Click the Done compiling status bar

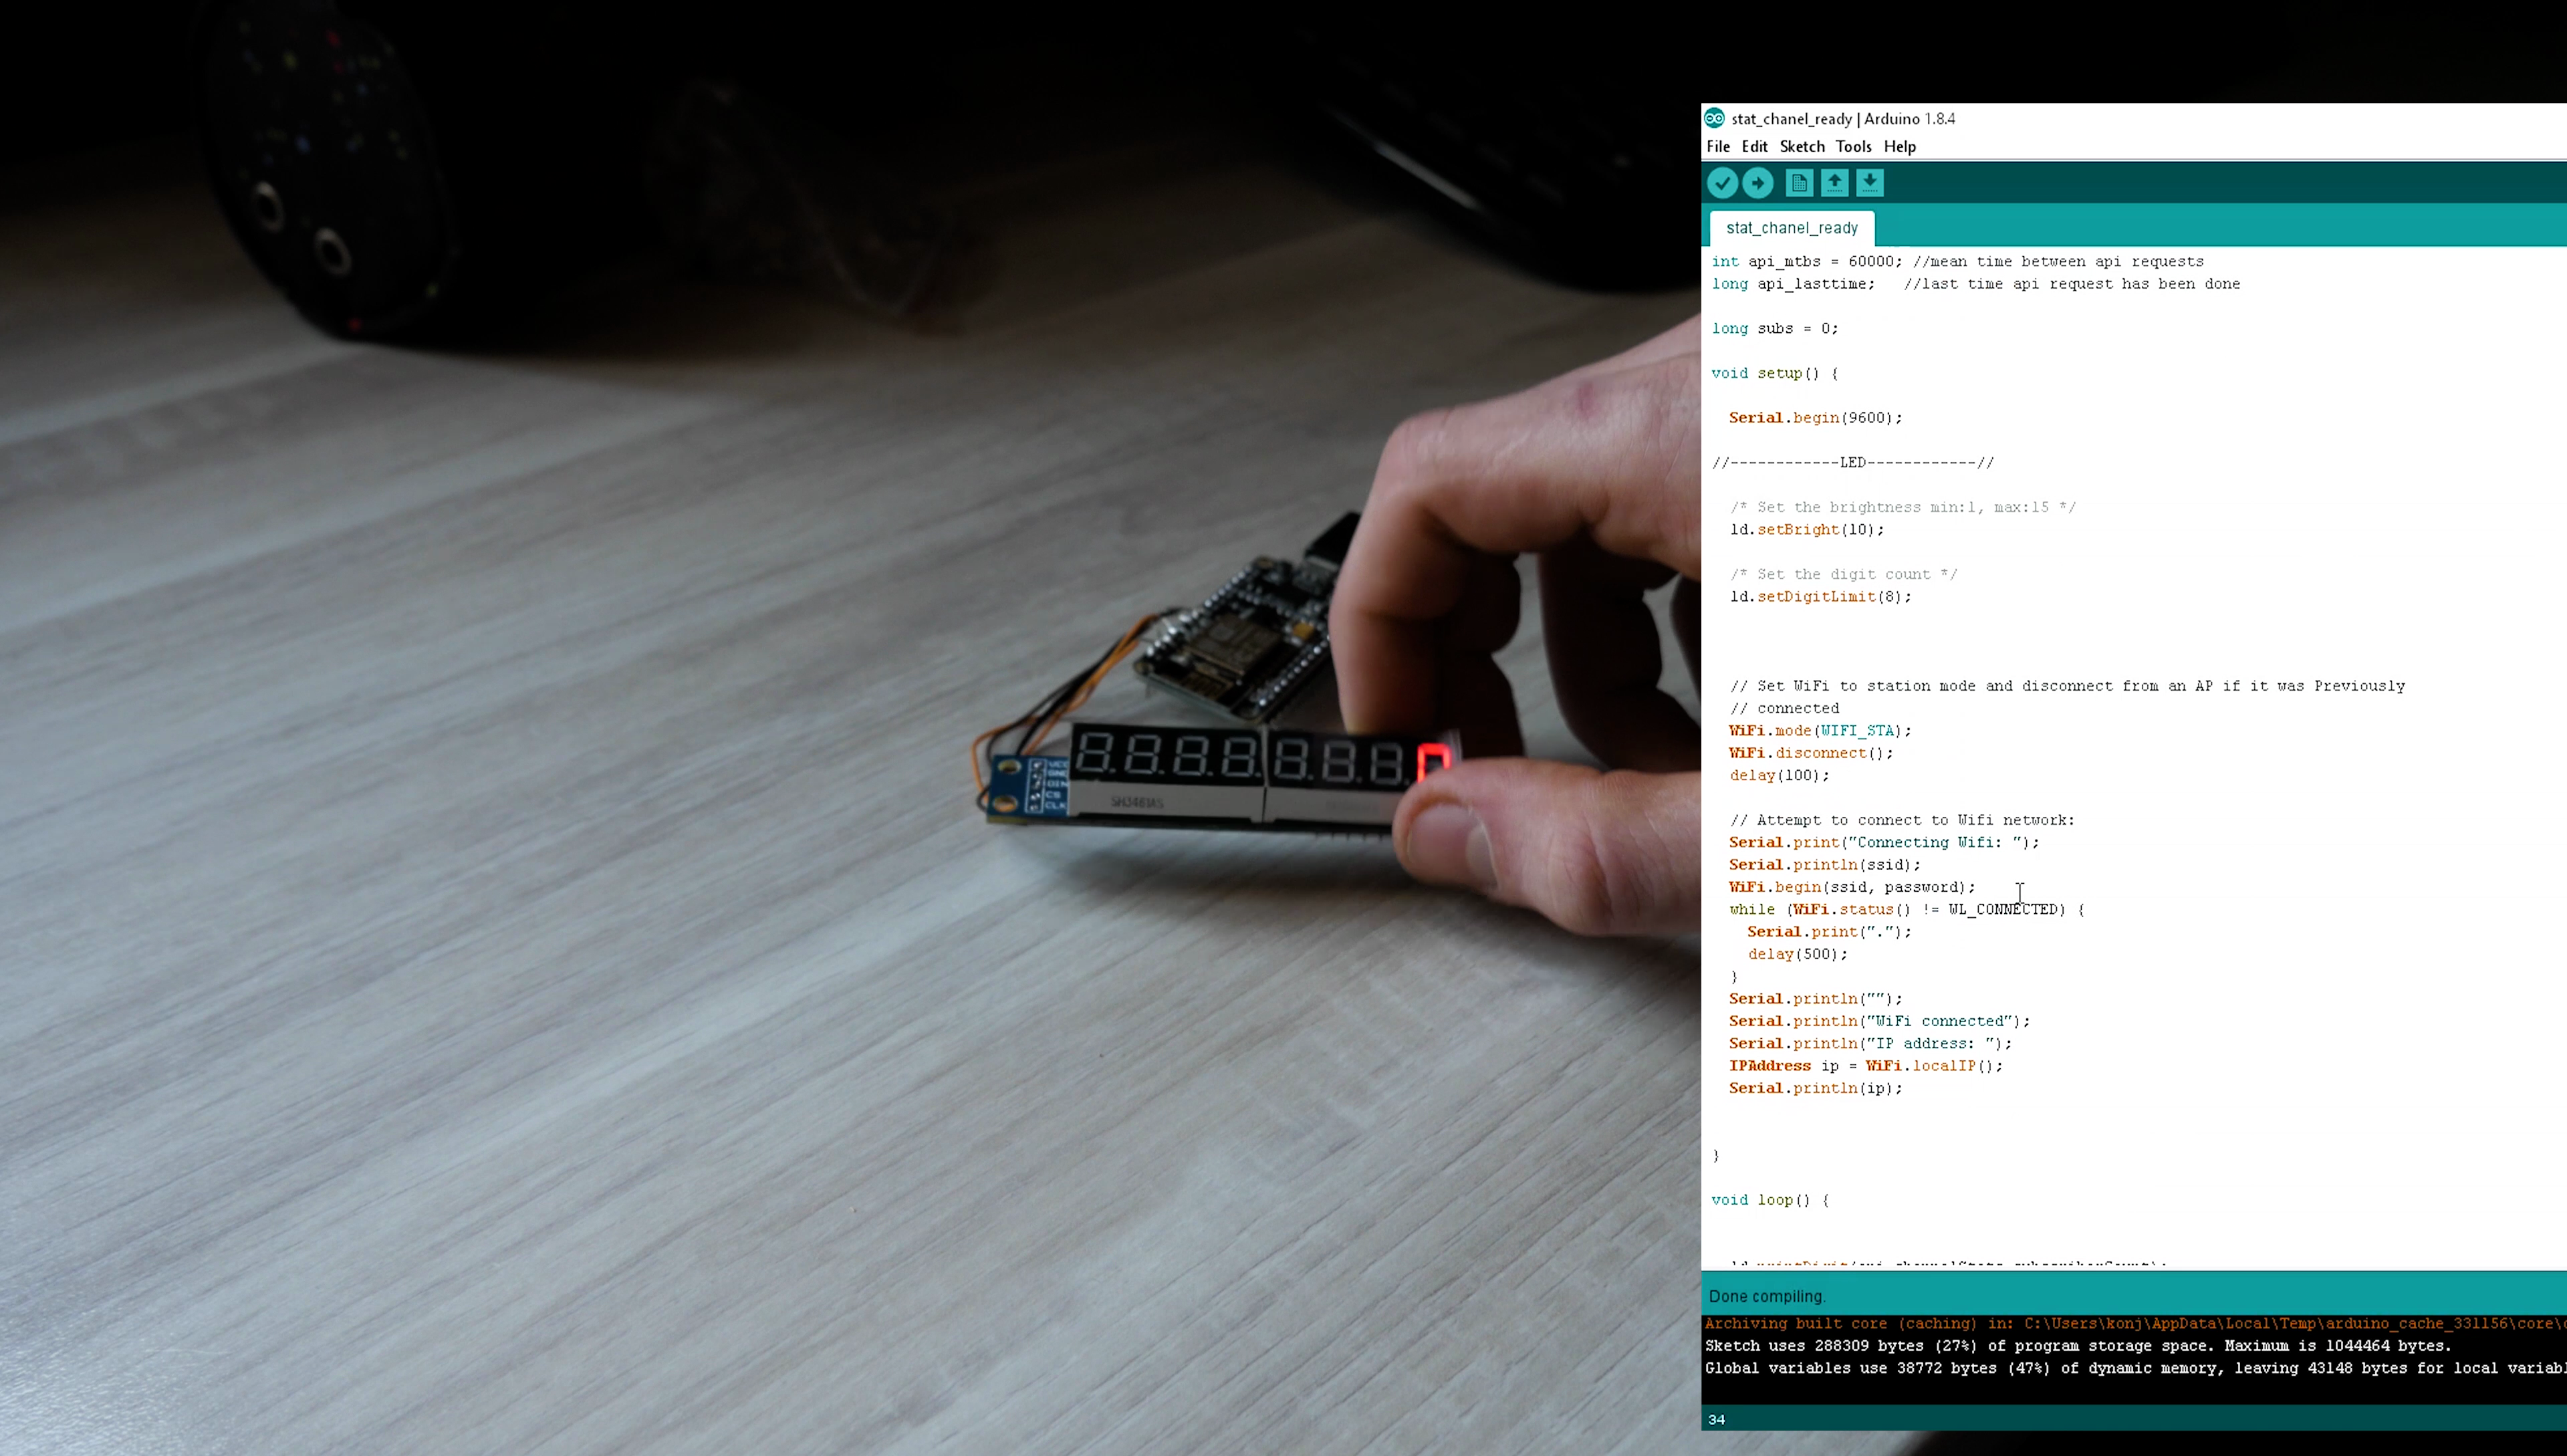click(2133, 1296)
